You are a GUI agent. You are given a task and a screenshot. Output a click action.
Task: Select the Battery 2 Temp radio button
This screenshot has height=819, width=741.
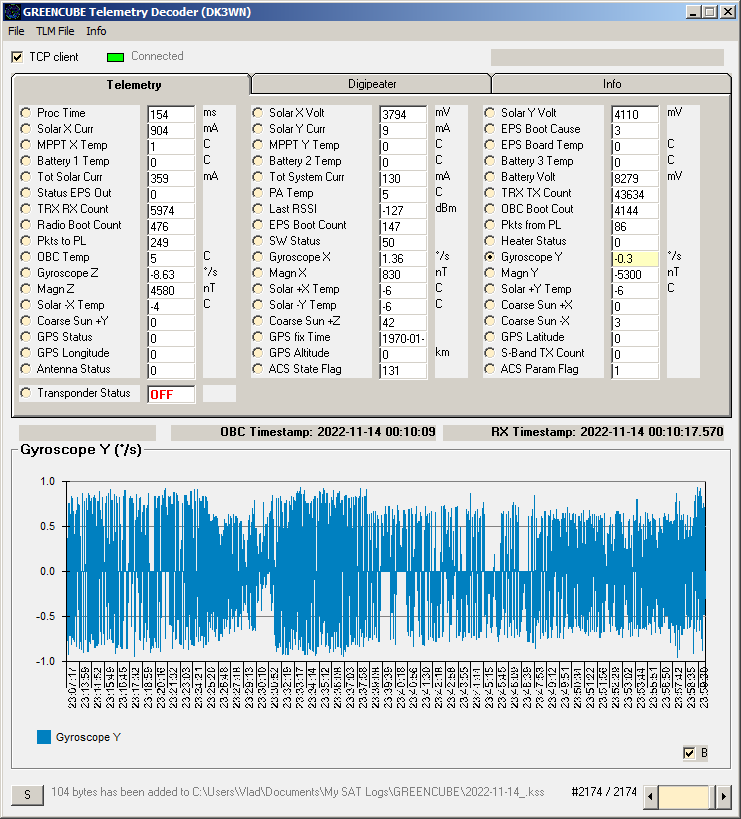tap(257, 161)
